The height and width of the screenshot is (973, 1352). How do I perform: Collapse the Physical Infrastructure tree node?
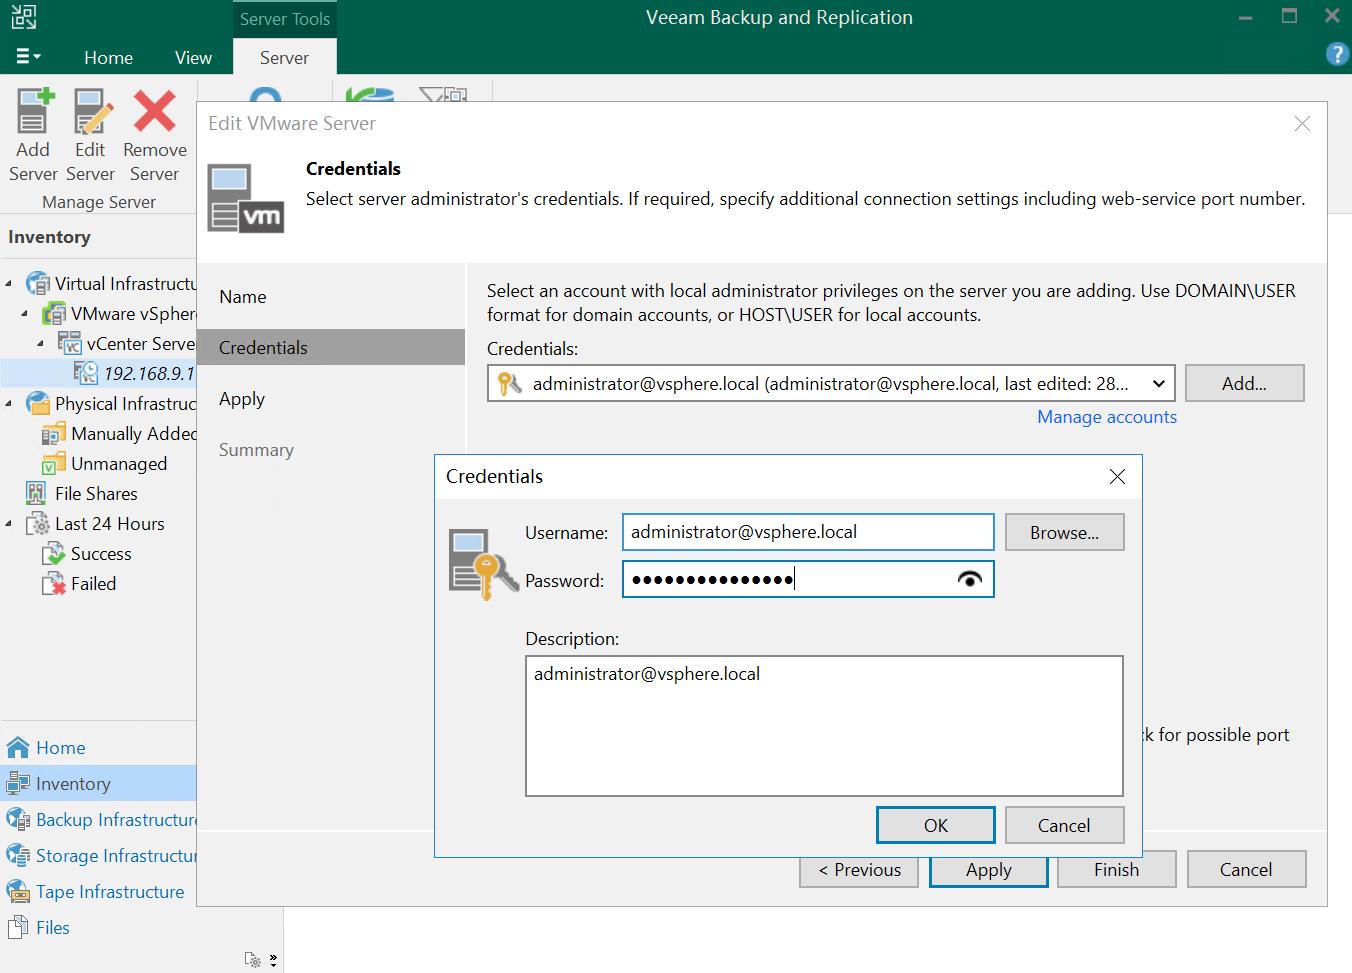(10, 404)
